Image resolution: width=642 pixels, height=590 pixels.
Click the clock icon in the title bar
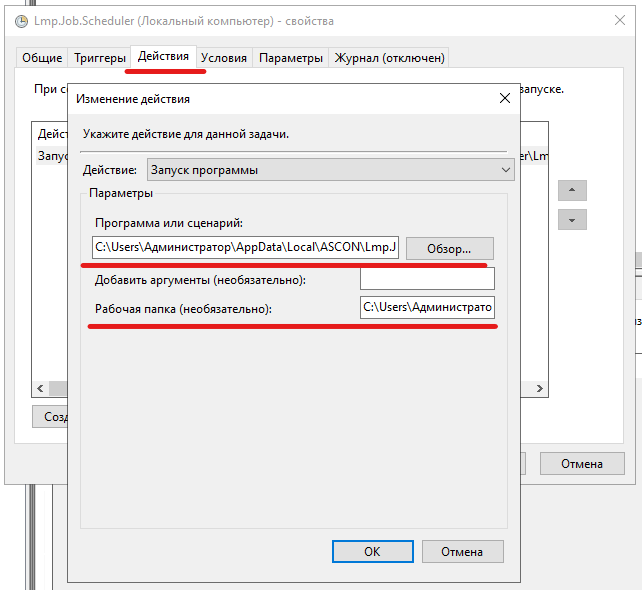point(21,21)
